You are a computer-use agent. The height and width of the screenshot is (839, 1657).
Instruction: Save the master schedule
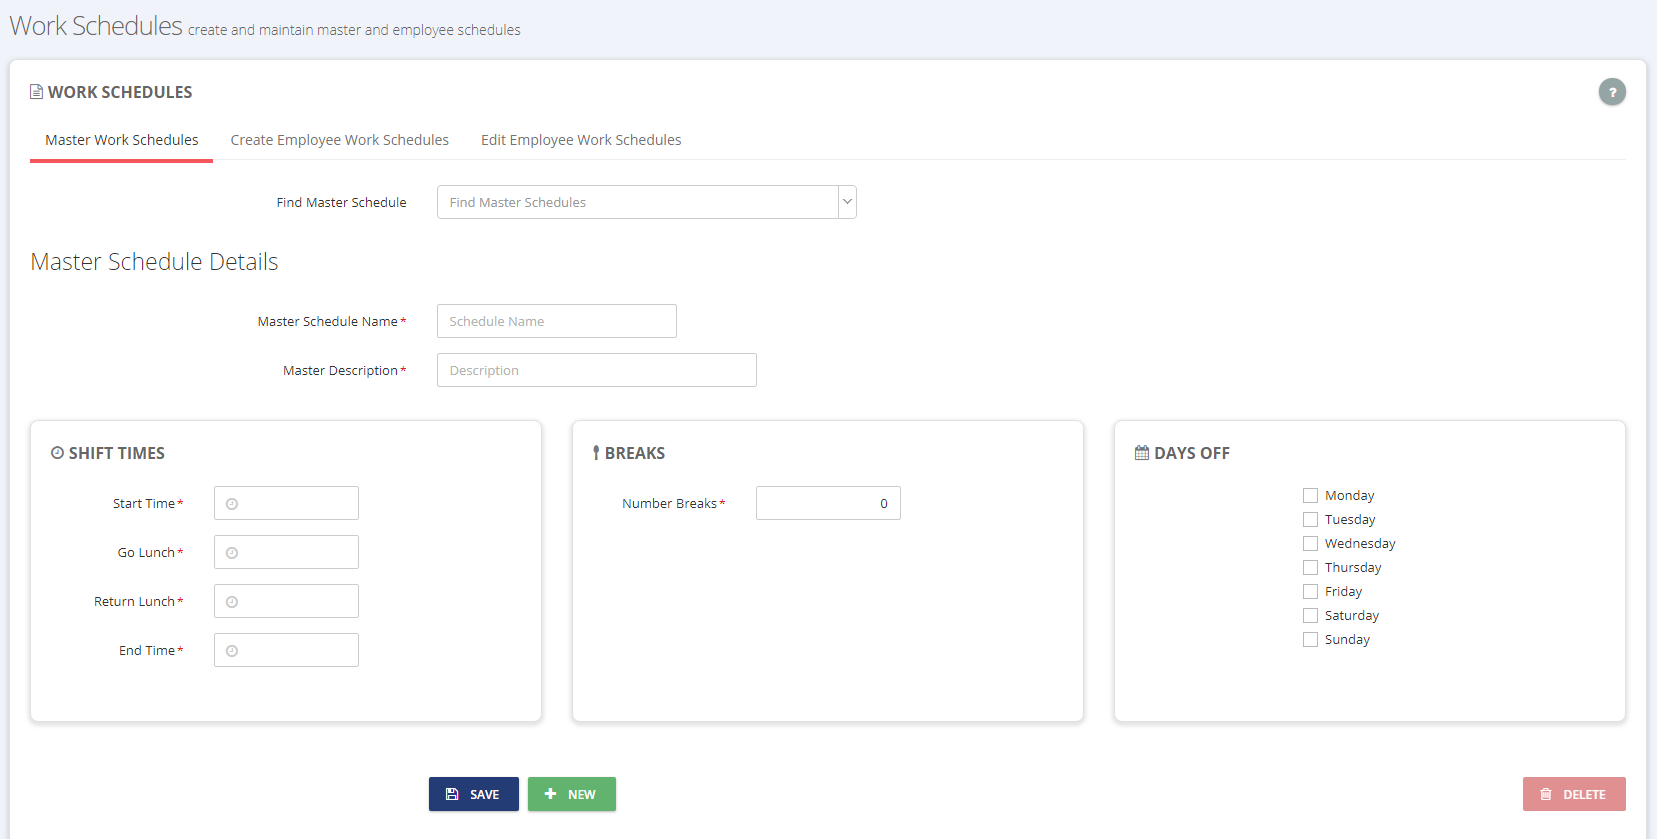point(474,794)
